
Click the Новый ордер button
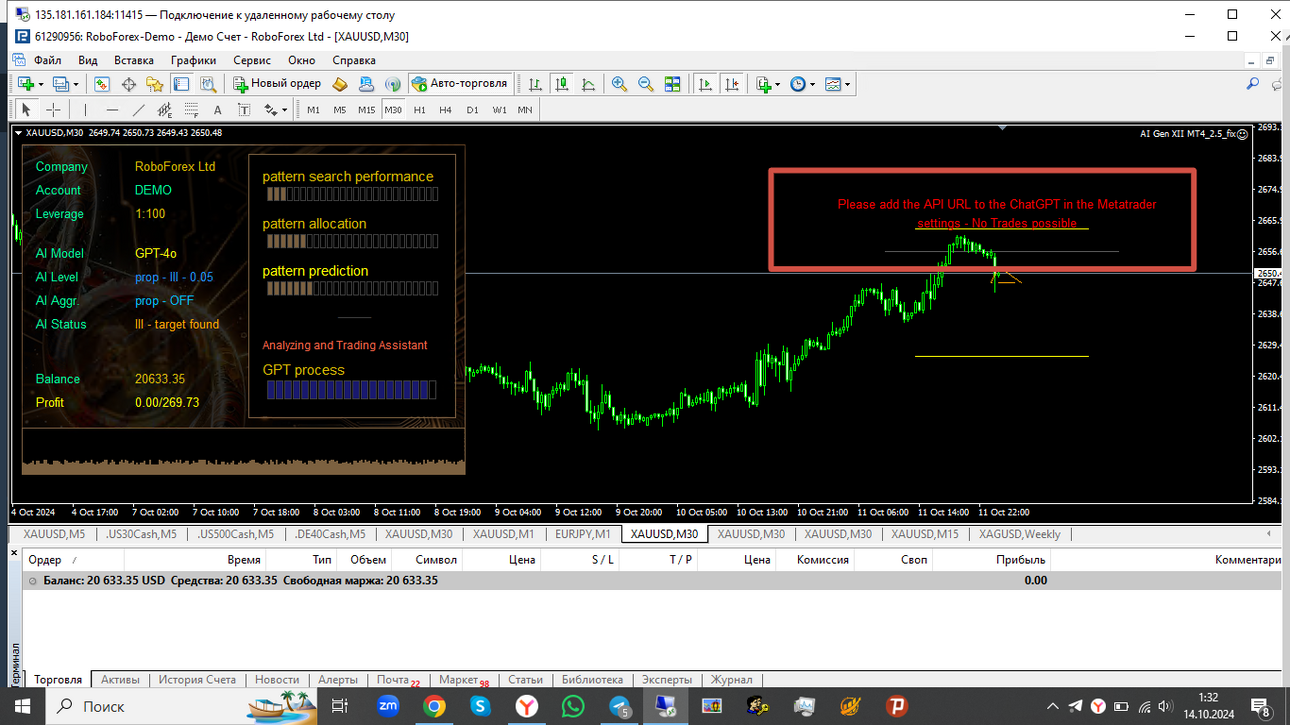pyautogui.click(x=278, y=84)
